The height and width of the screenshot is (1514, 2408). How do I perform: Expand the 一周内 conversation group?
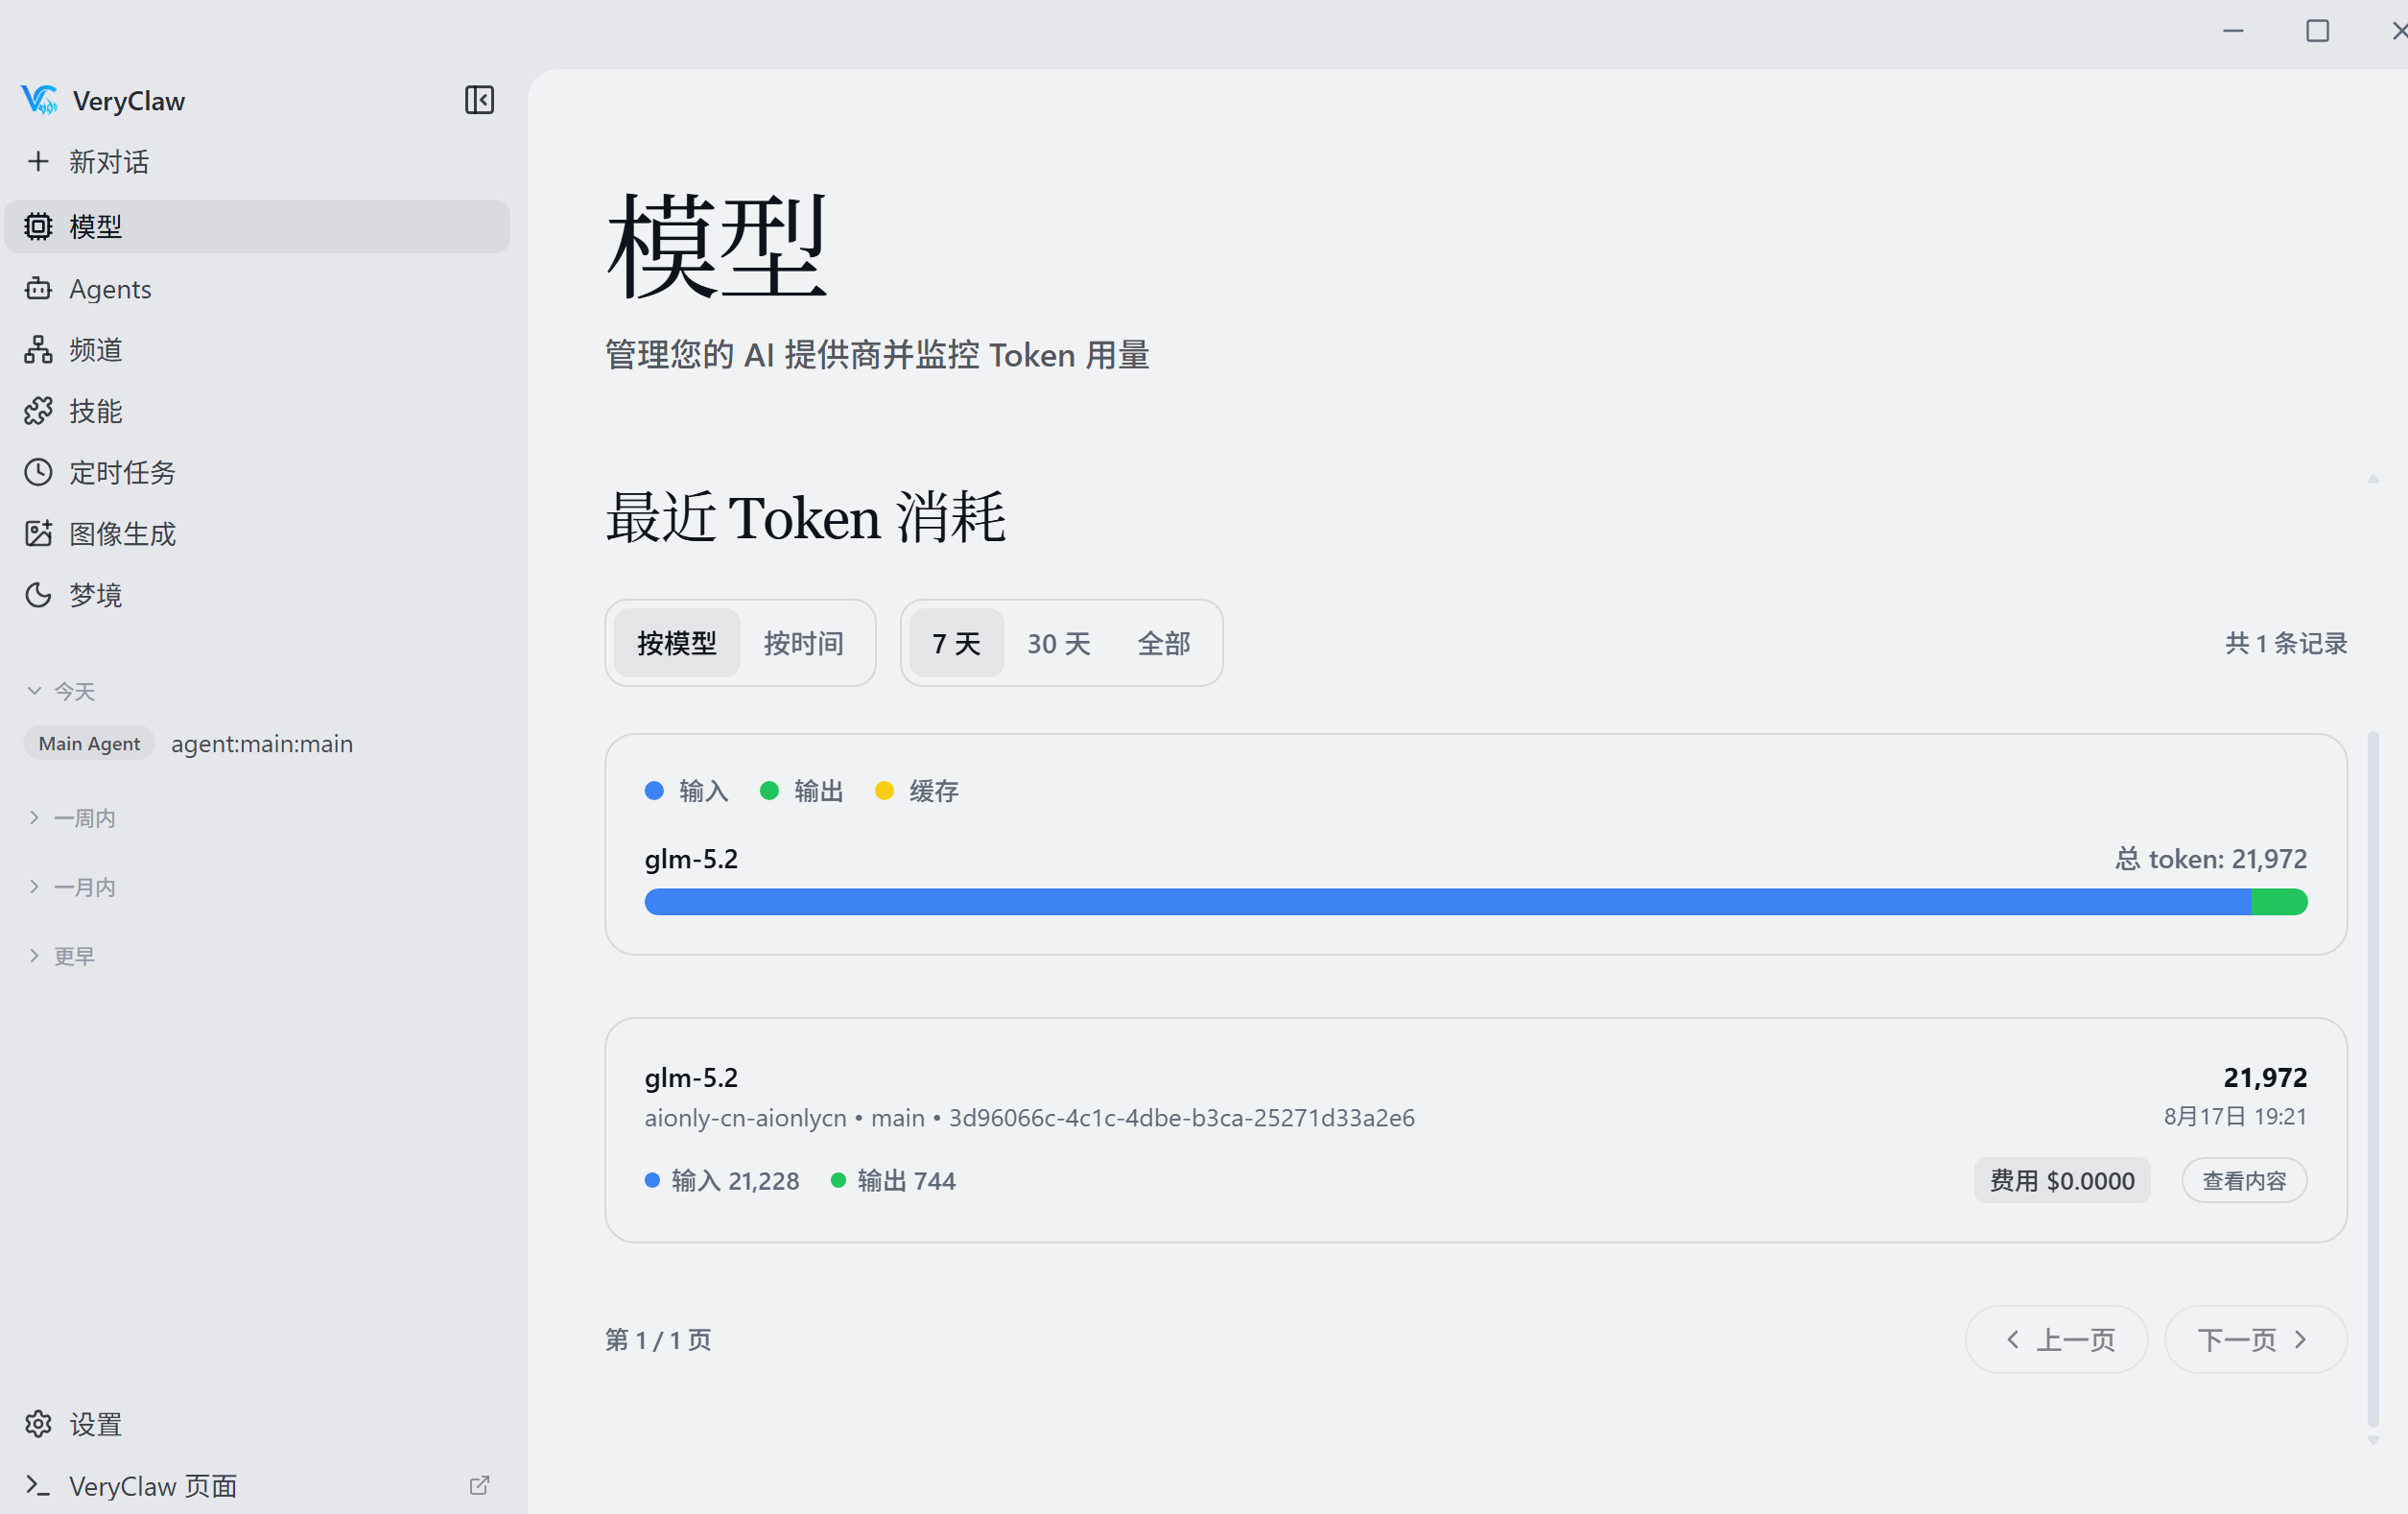click(70, 818)
